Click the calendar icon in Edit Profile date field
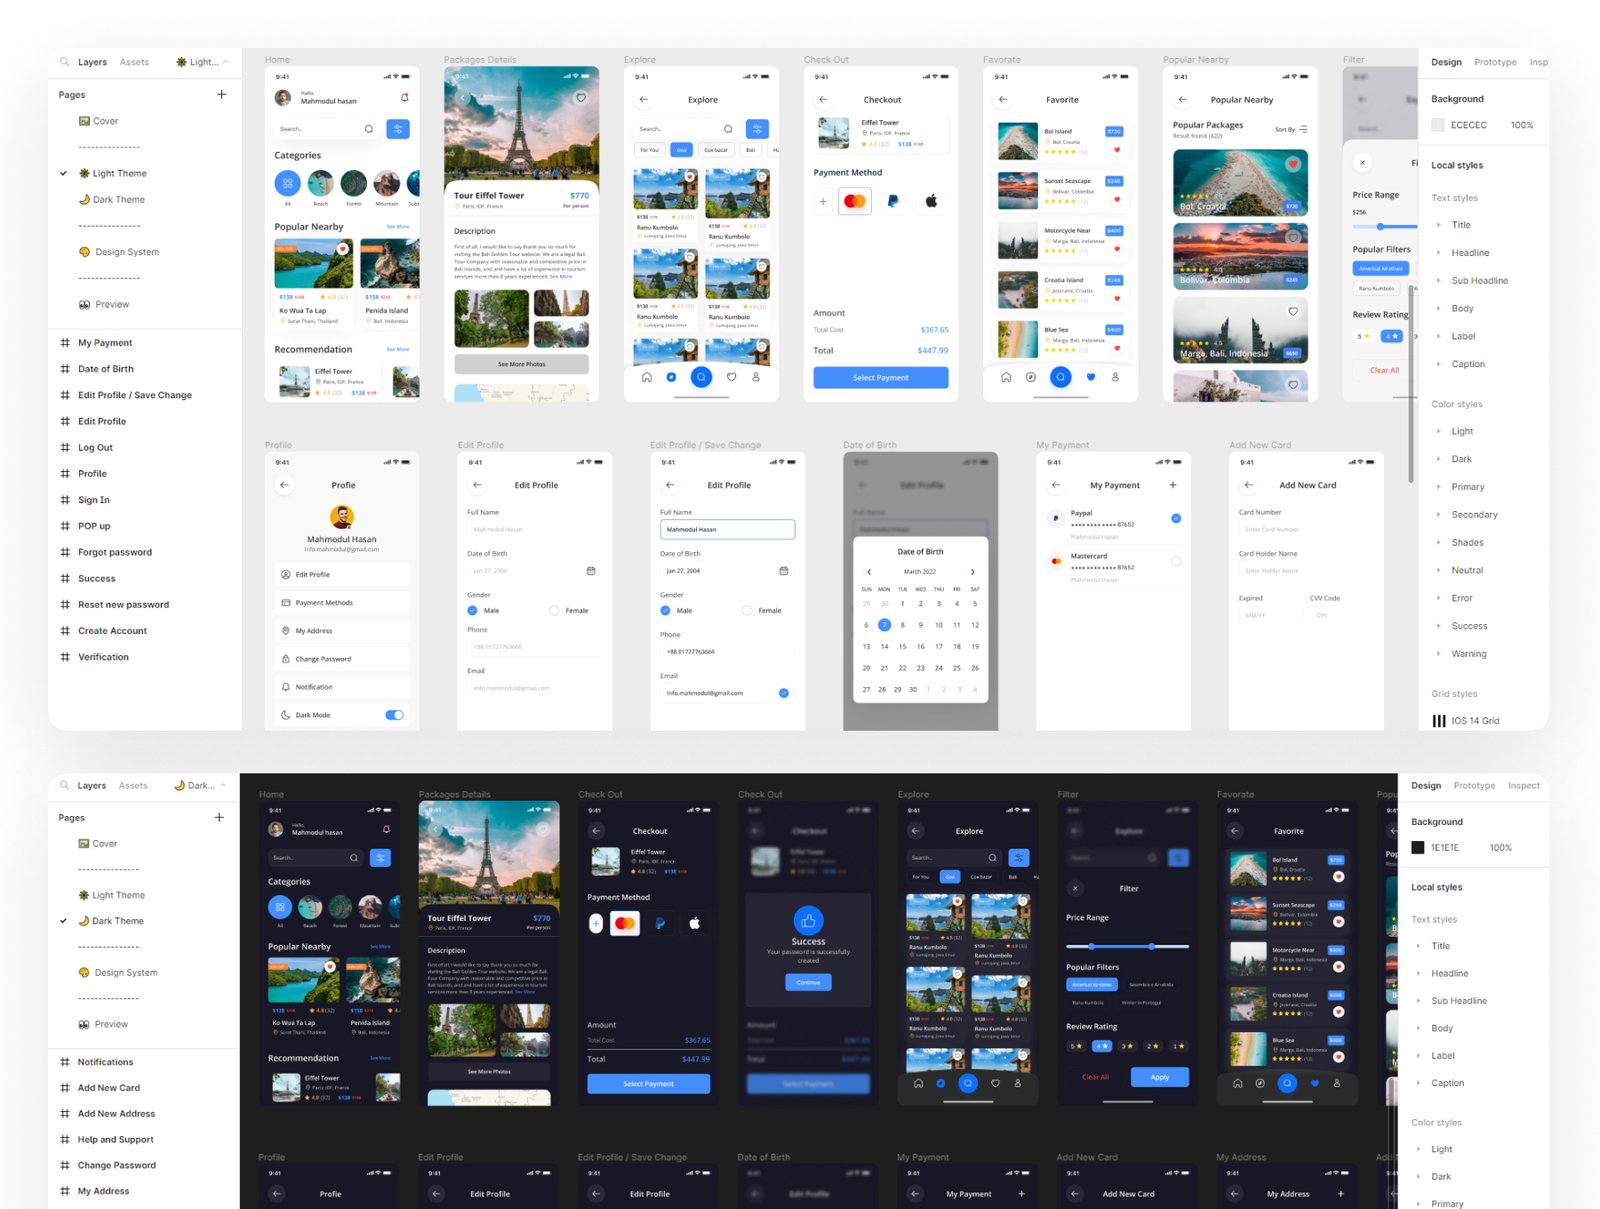This screenshot has height=1209, width=1600. point(591,571)
